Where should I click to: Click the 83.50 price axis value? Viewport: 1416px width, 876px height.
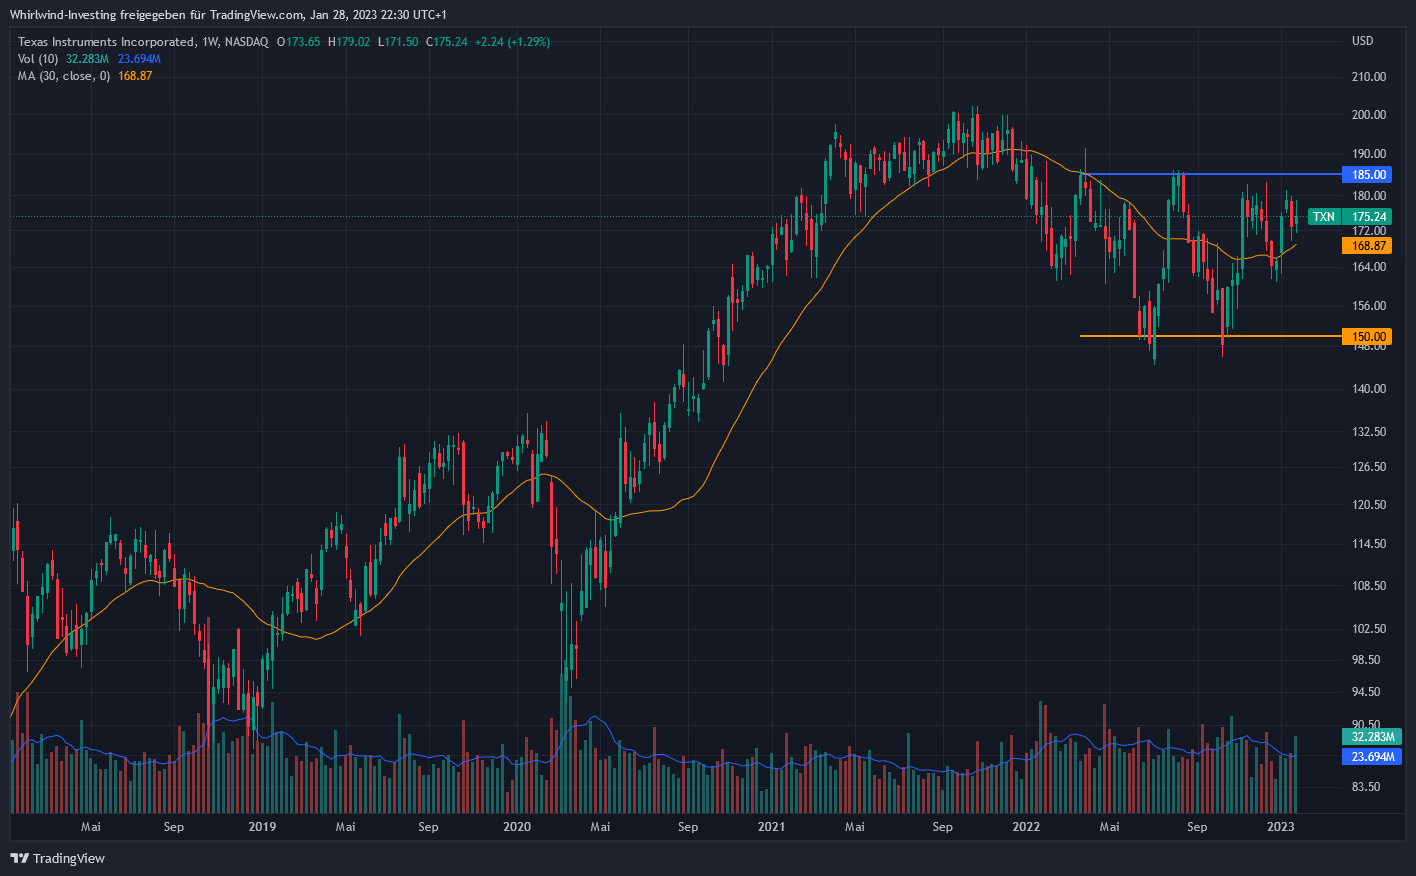coord(1366,787)
